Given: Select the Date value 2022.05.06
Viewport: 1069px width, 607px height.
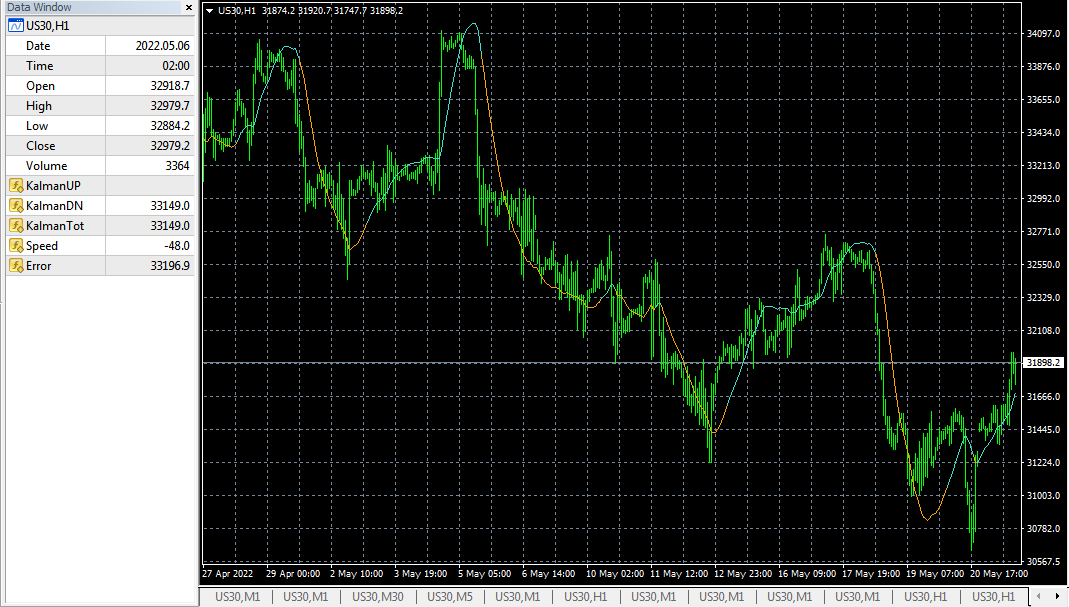Looking at the screenshot, I should [x=162, y=46].
